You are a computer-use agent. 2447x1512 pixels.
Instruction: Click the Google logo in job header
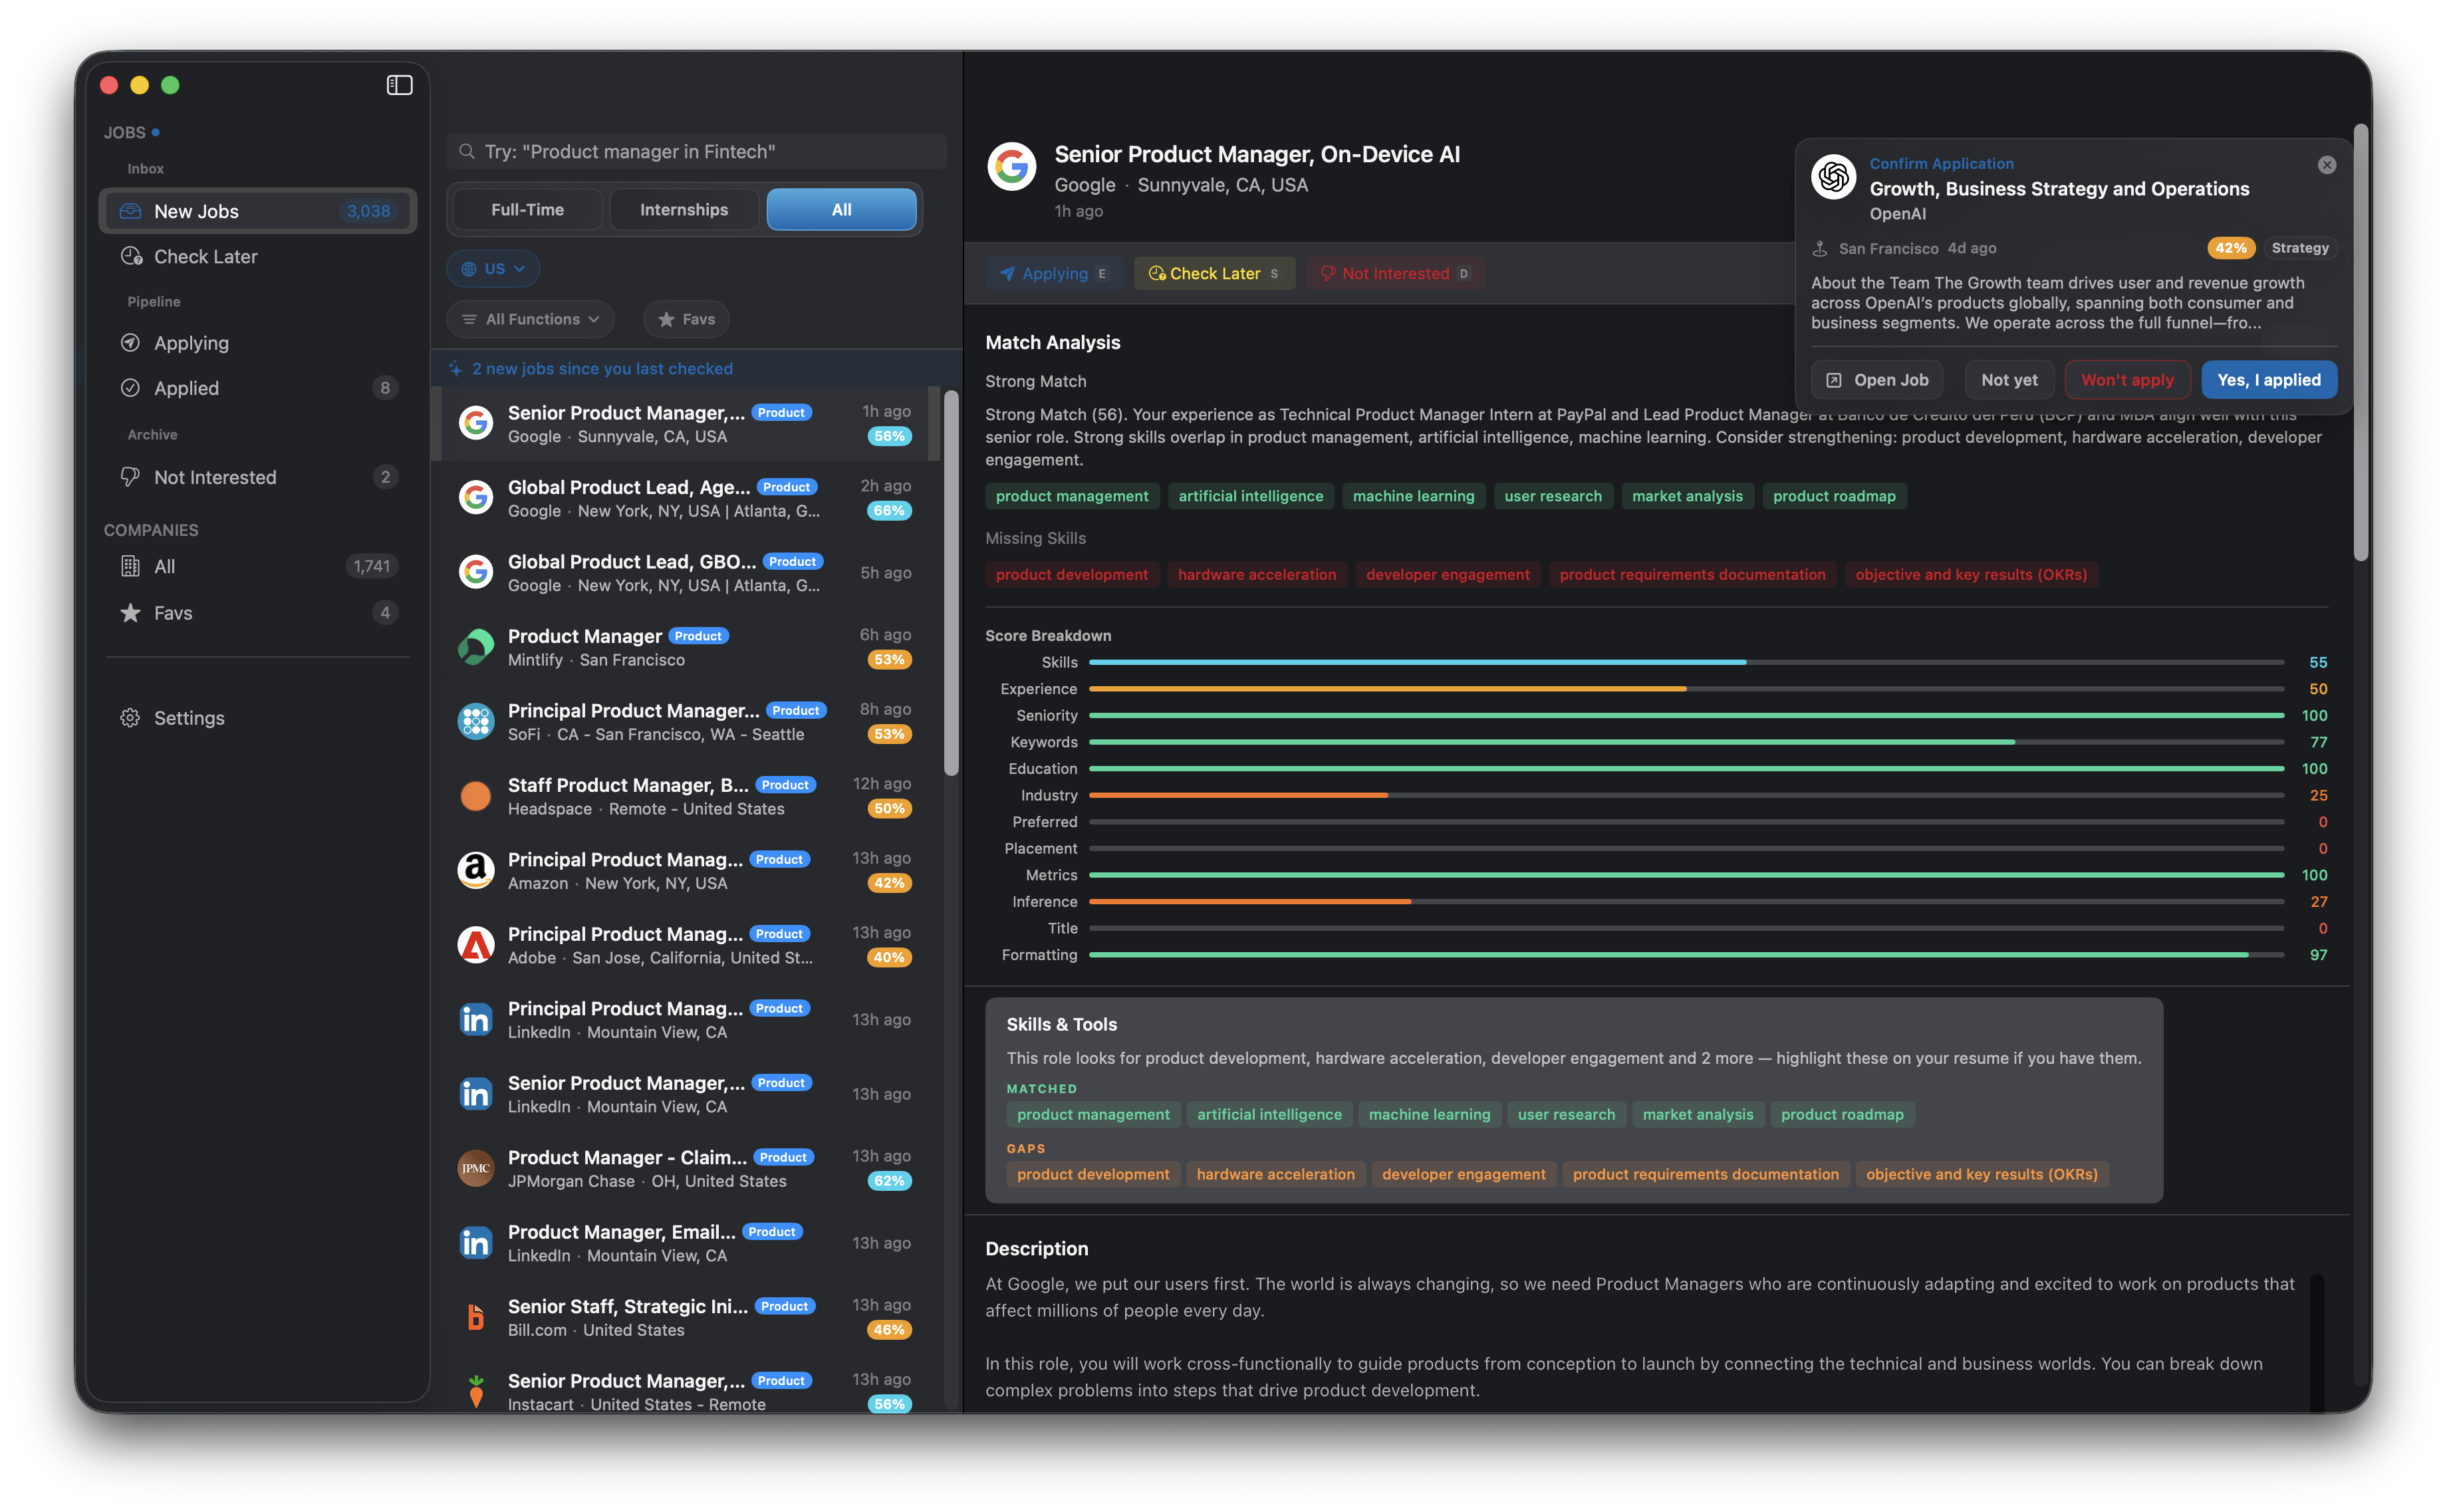(1011, 166)
